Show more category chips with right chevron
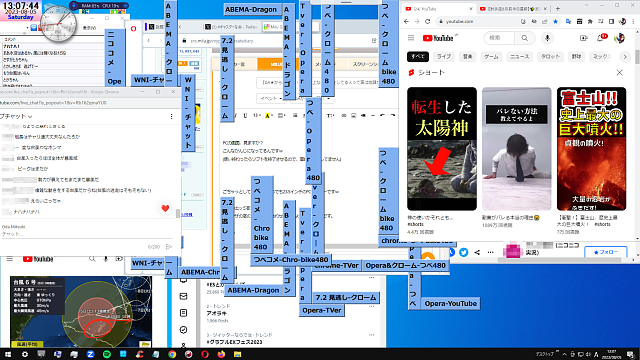 point(624,57)
